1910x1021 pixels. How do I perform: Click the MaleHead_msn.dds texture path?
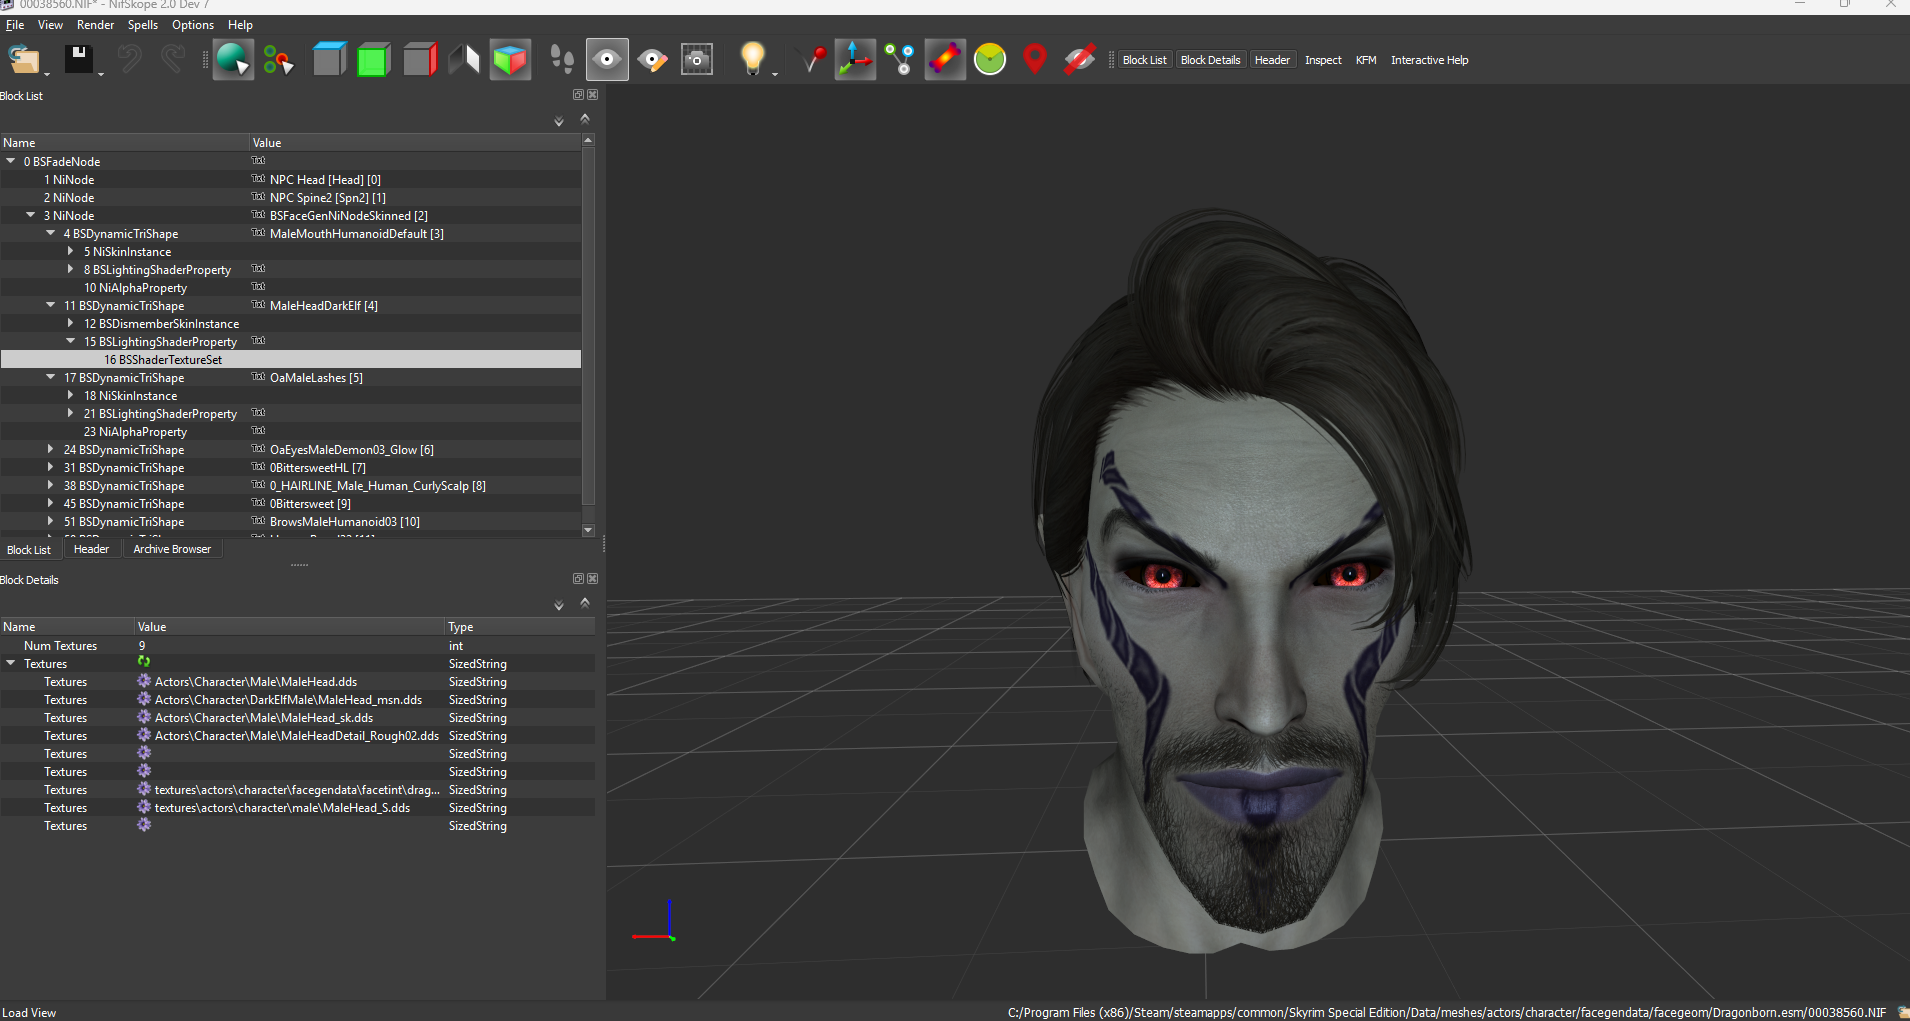pyautogui.click(x=288, y=699)
